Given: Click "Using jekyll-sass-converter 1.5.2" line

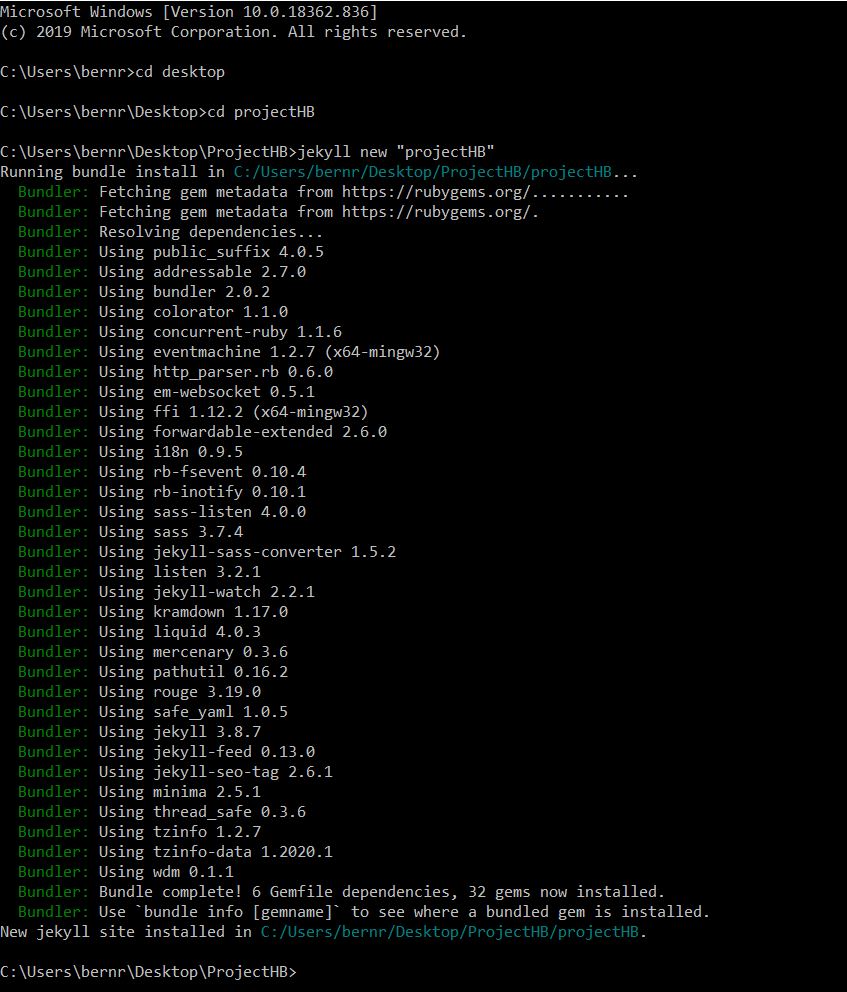Looking at the screenshot, I should tap(207, 552).
